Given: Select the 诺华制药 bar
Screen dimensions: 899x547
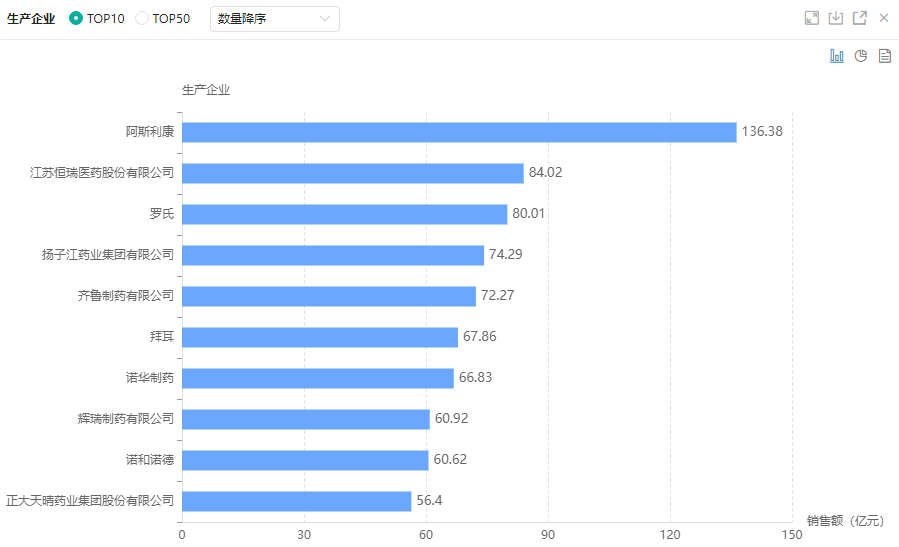Looking at the screenshot, I should point(317,378).
